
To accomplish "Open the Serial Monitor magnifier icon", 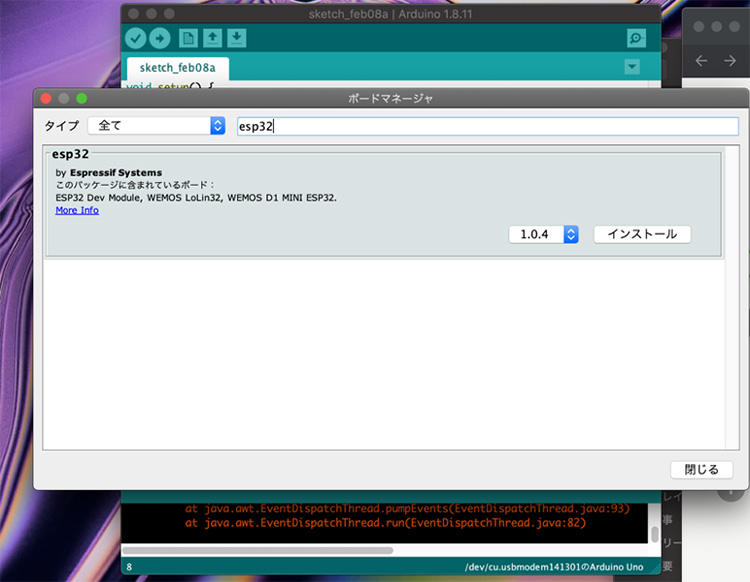I will pyautogui.click(x=636, y=38).
